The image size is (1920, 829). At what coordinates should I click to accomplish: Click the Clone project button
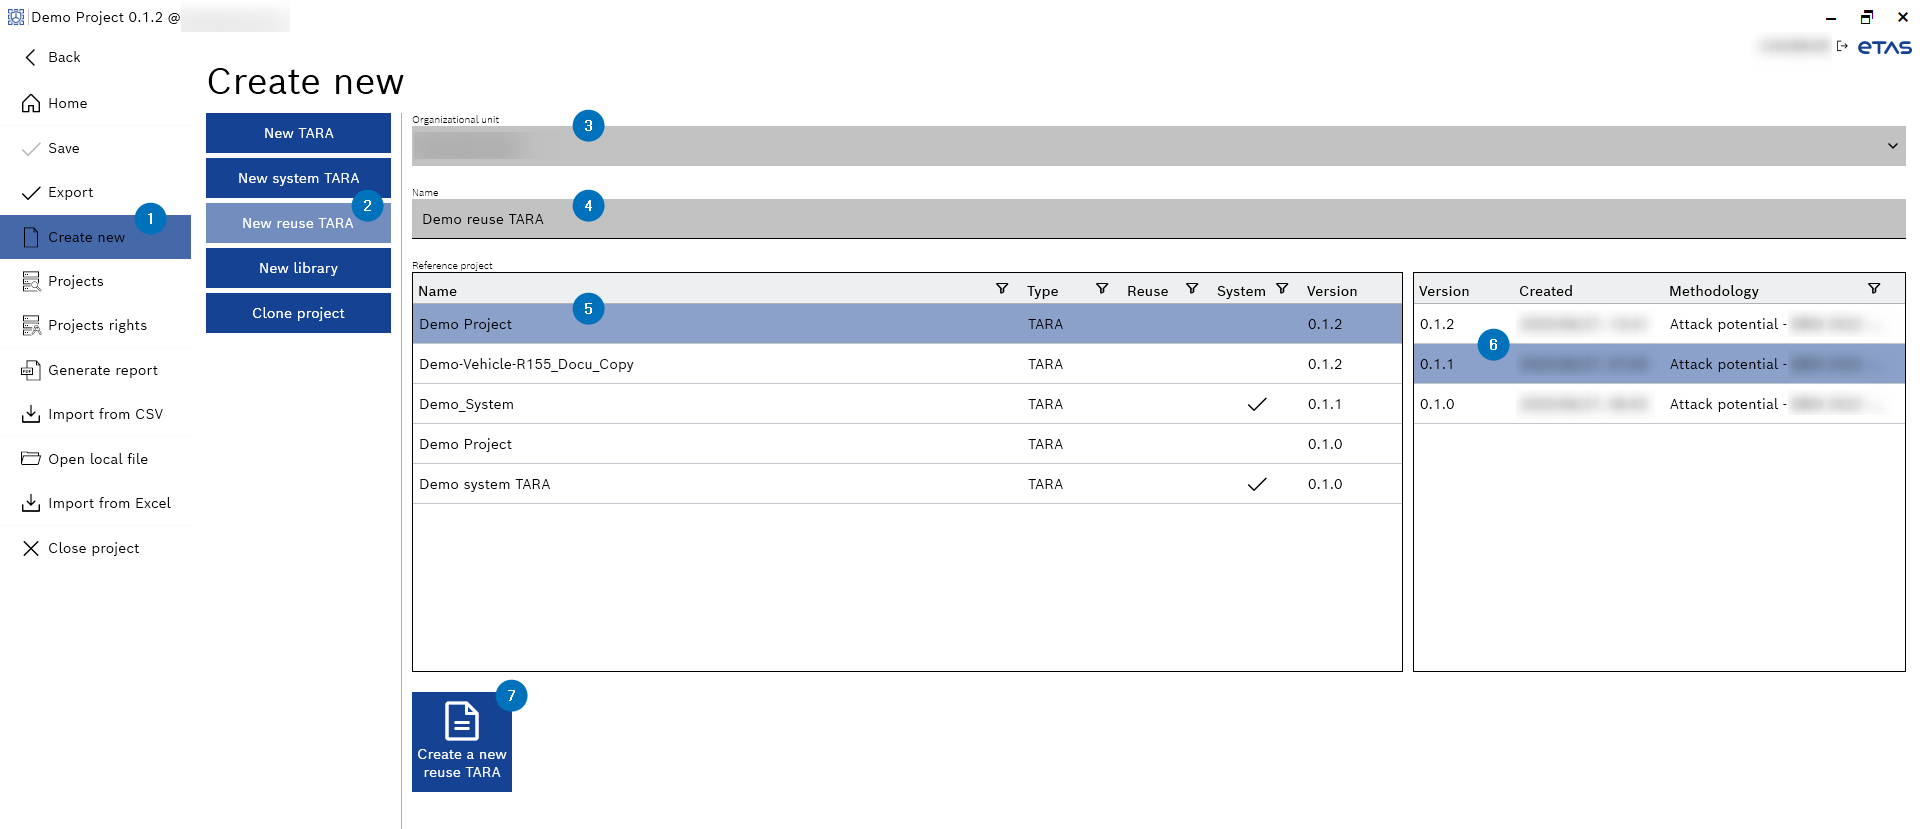298,313
